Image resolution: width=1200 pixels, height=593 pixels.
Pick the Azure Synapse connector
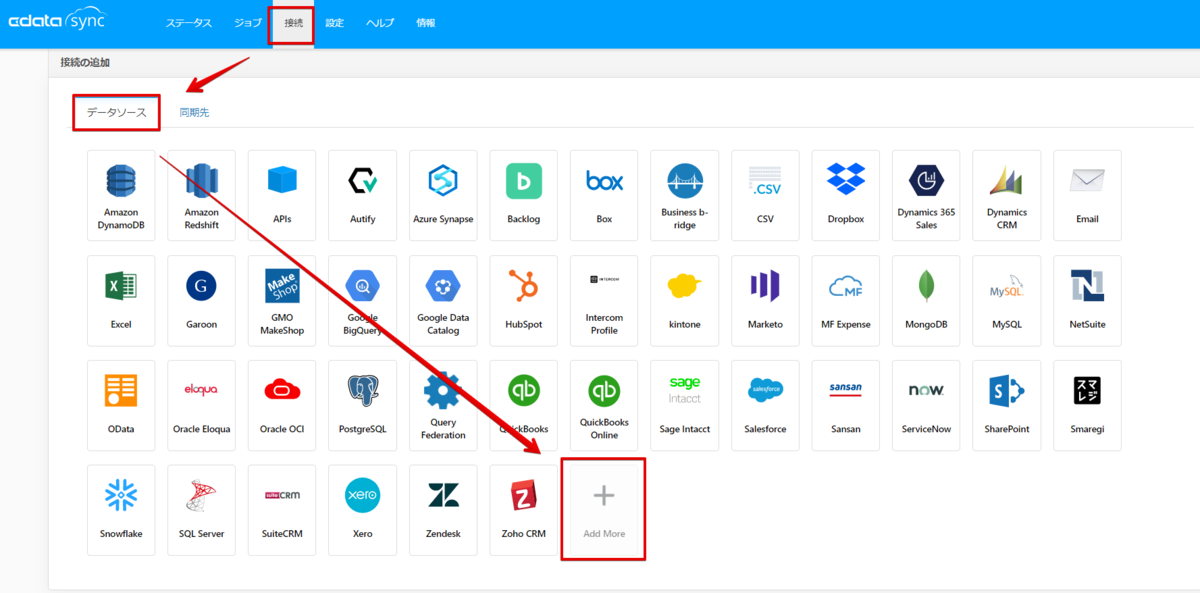click(x=443, y=195)
